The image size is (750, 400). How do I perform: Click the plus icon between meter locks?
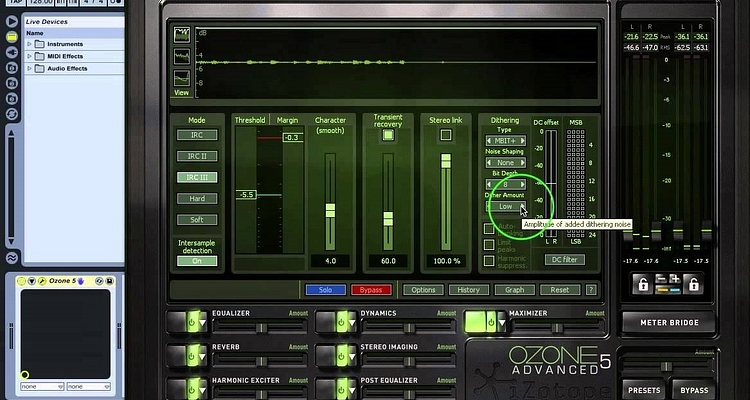[674, 279]
